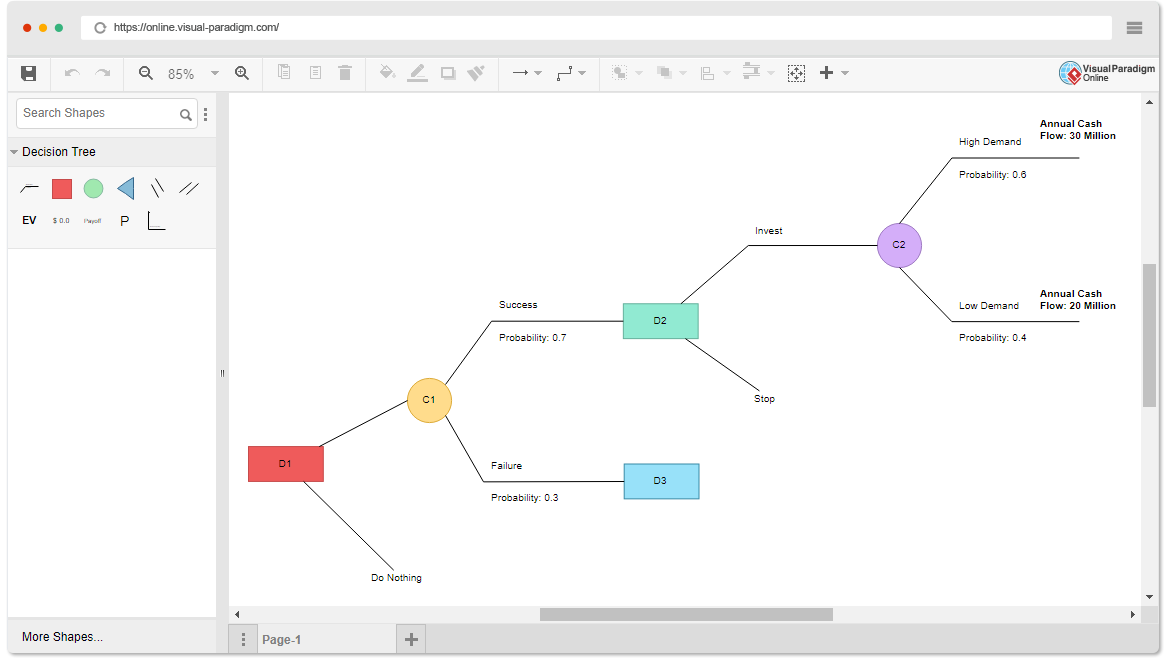Zoom in using the magnifier plus icon
Screen dimensions: 1170x665
[242, 73]
